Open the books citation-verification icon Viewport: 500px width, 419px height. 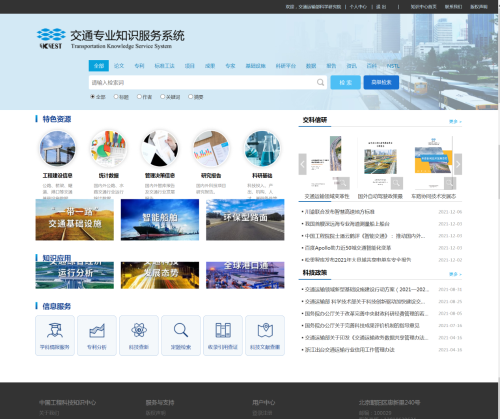pos(223,330)
